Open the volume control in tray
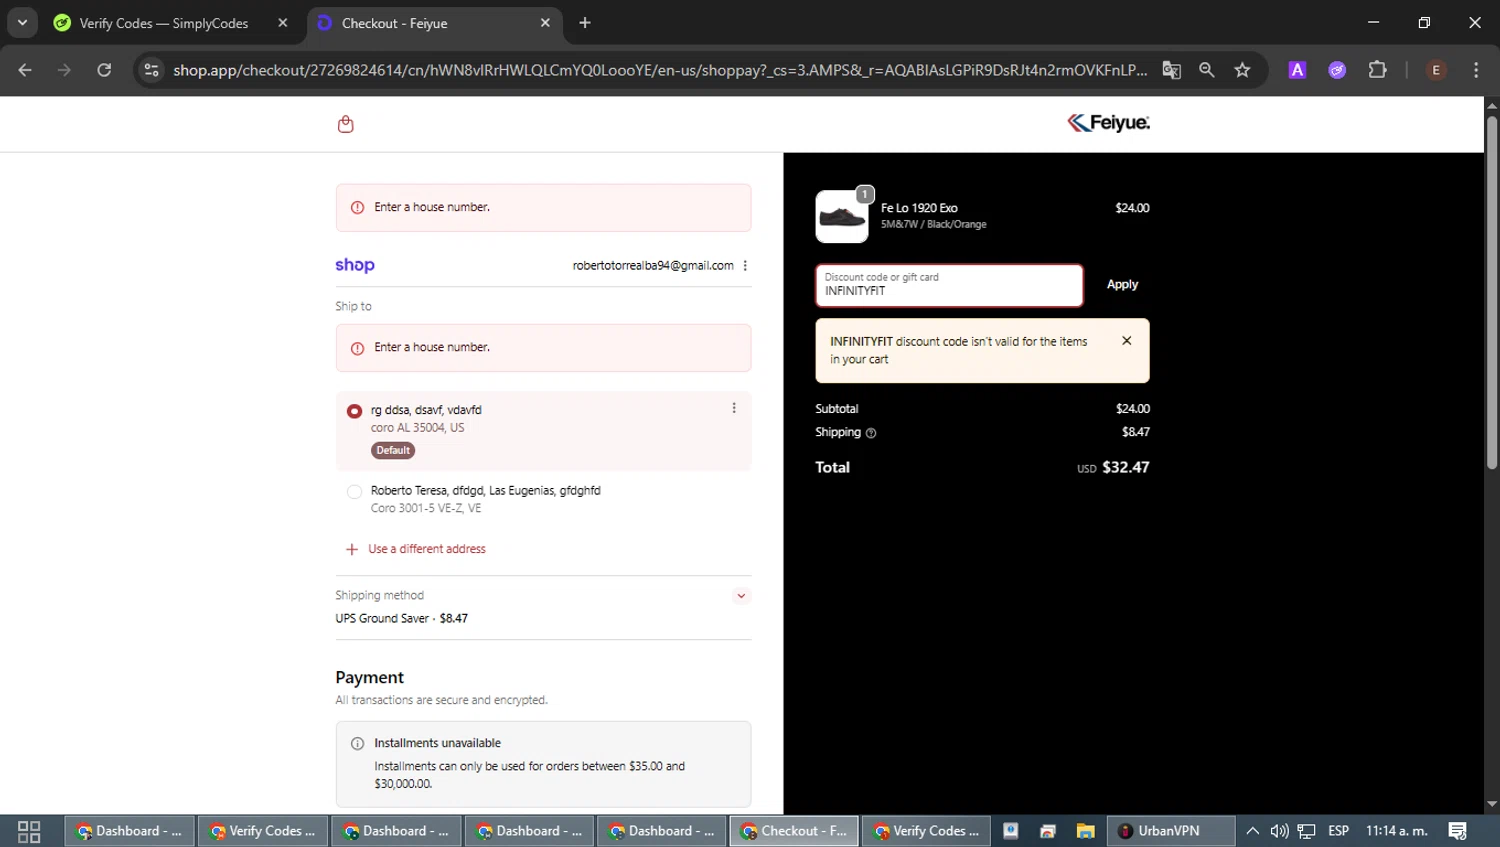The height and width of the screenshot is (847, 1500). [x=1279, y=831]
